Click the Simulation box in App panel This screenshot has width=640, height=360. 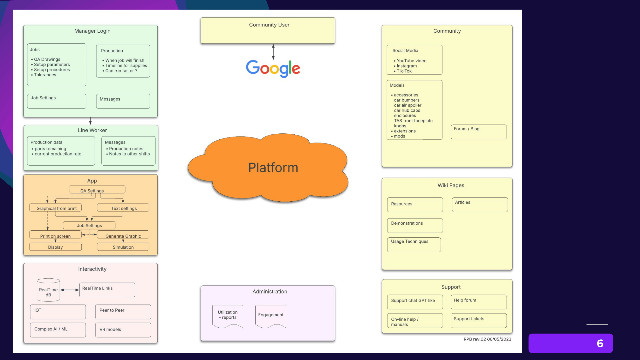click(123, 247)
